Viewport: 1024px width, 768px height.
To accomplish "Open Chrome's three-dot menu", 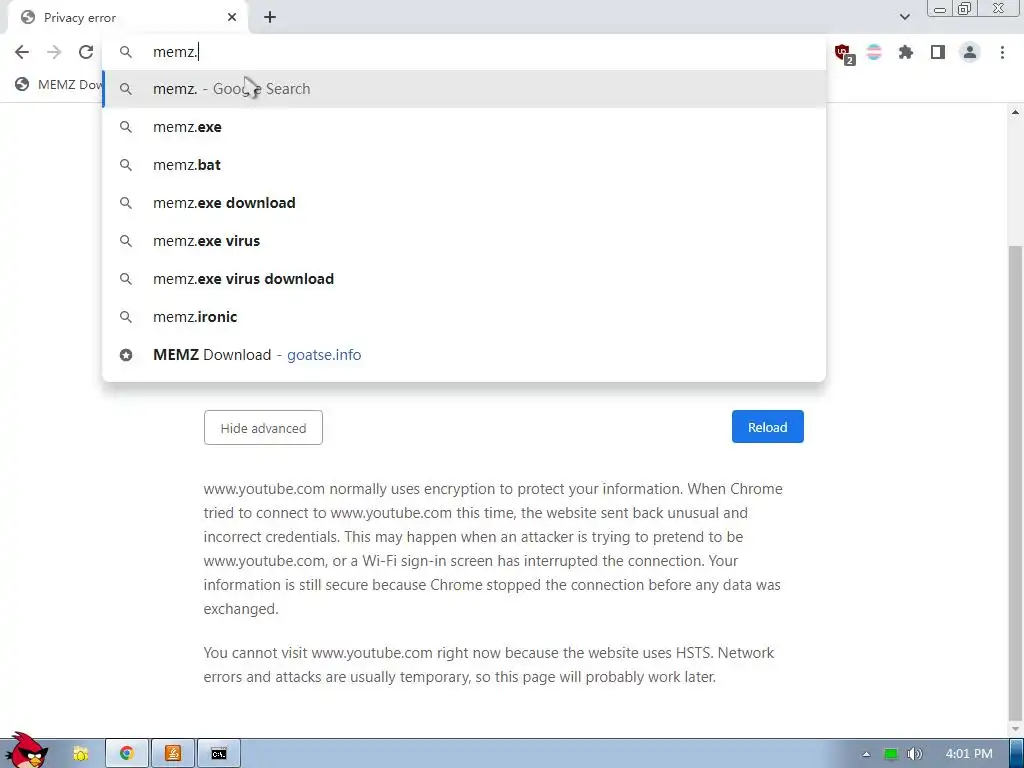I will point(1002,52).
